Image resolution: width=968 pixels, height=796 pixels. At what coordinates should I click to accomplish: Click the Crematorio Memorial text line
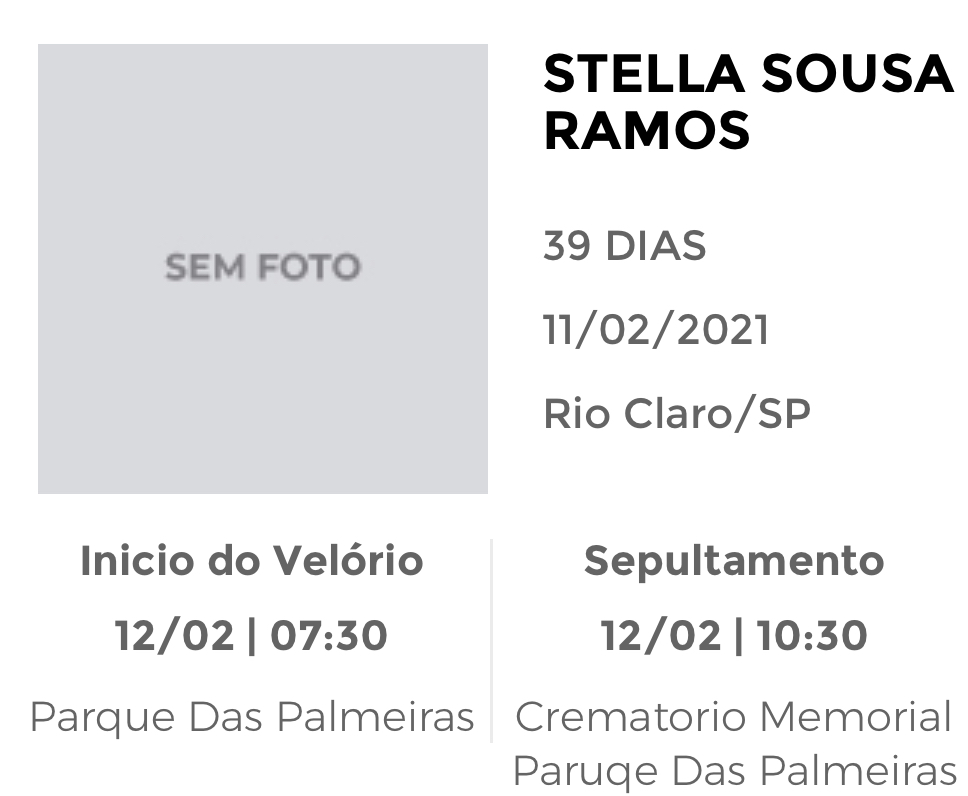pyautogui.click(x=734, y=717)
